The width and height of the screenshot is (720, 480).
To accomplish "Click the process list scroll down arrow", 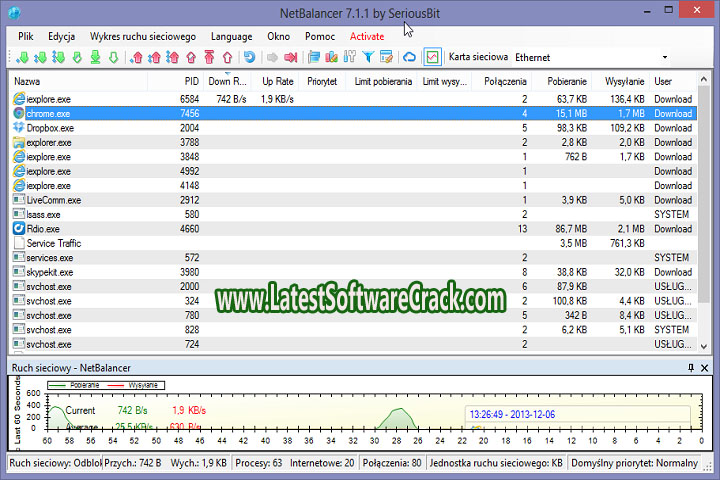I will (x=704, y=346).
